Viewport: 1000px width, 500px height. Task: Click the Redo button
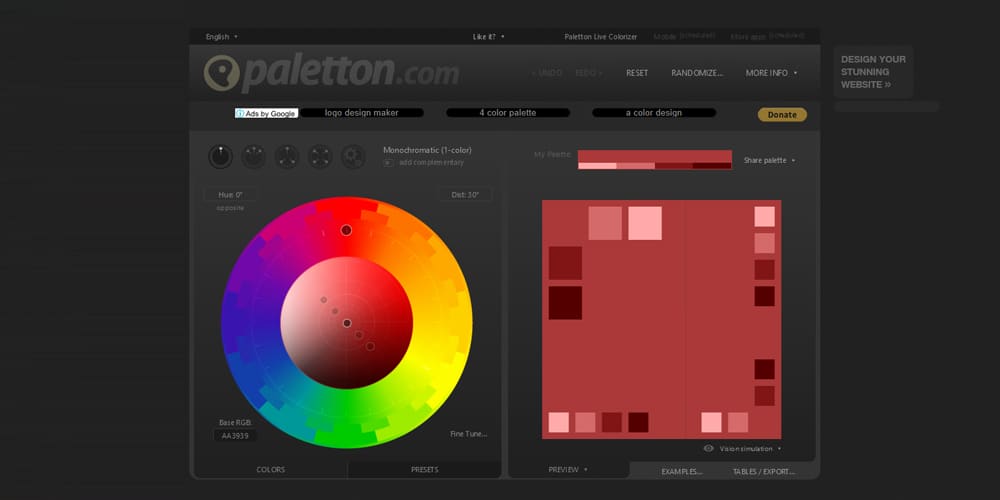pos(588,73)
